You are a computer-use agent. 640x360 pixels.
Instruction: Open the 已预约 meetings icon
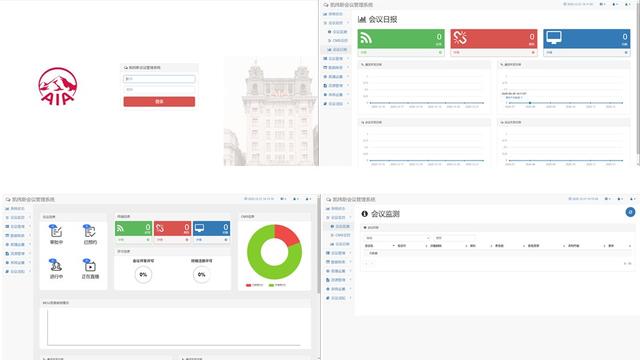[90, 234]
